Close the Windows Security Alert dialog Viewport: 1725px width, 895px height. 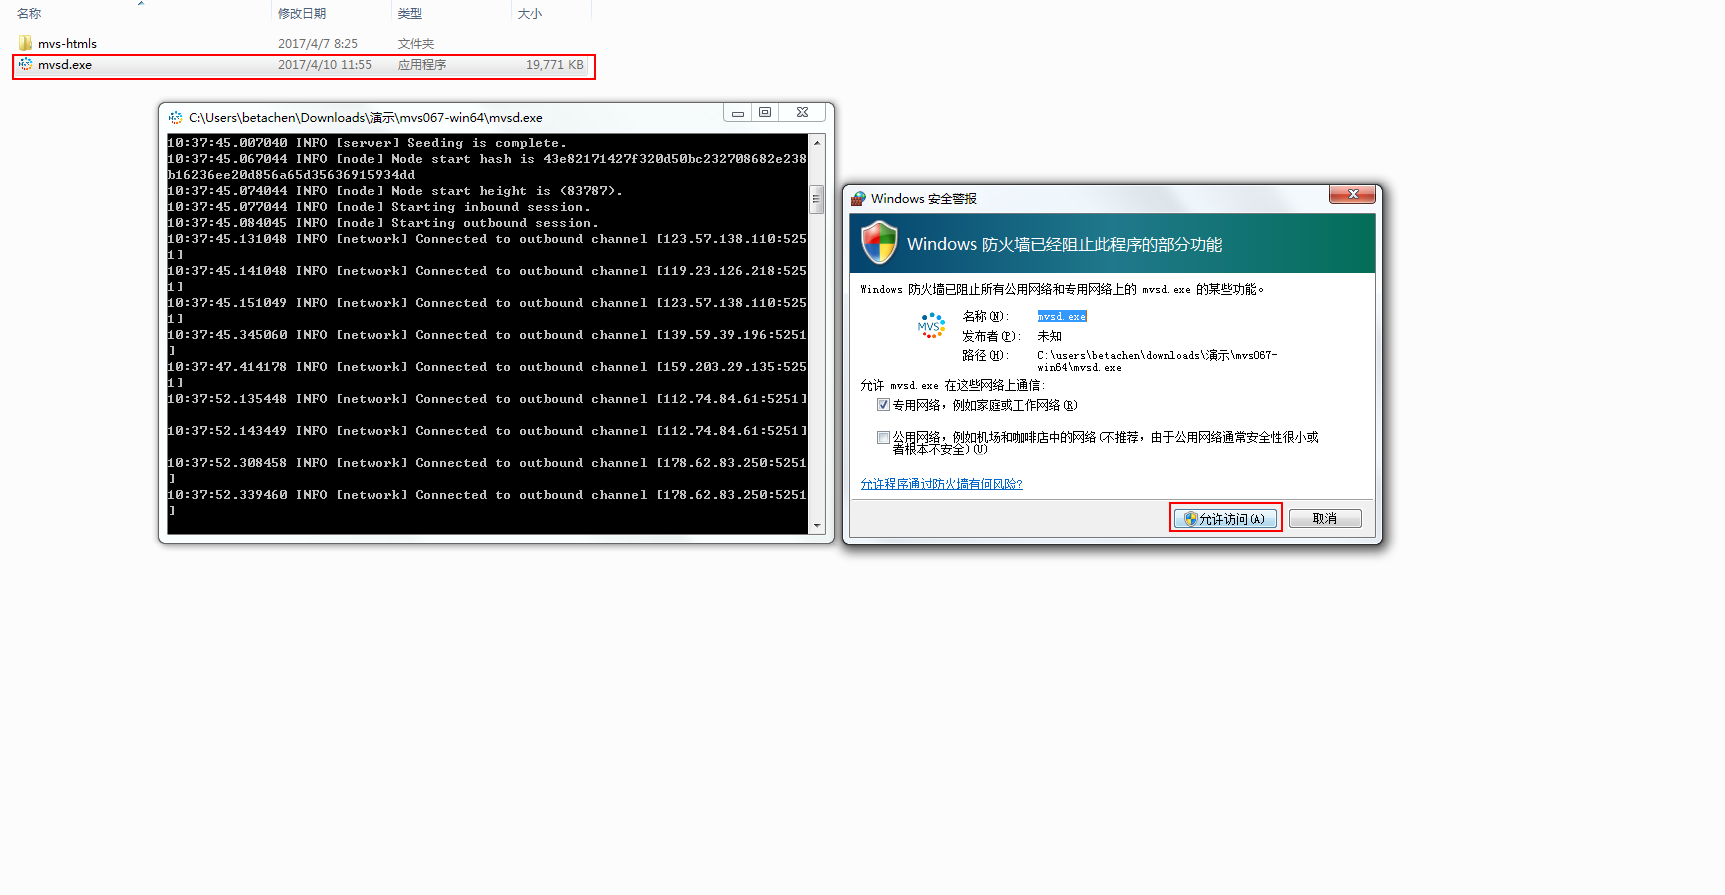pyautogui.click(x=1353, y=194)
